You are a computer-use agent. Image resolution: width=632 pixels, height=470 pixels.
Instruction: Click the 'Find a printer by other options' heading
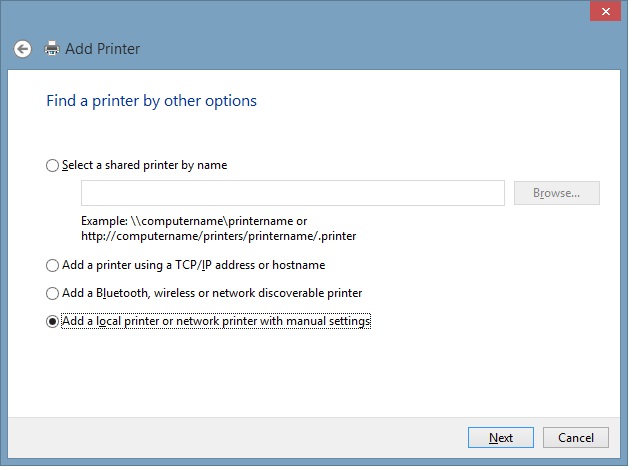tap(152, 101)
